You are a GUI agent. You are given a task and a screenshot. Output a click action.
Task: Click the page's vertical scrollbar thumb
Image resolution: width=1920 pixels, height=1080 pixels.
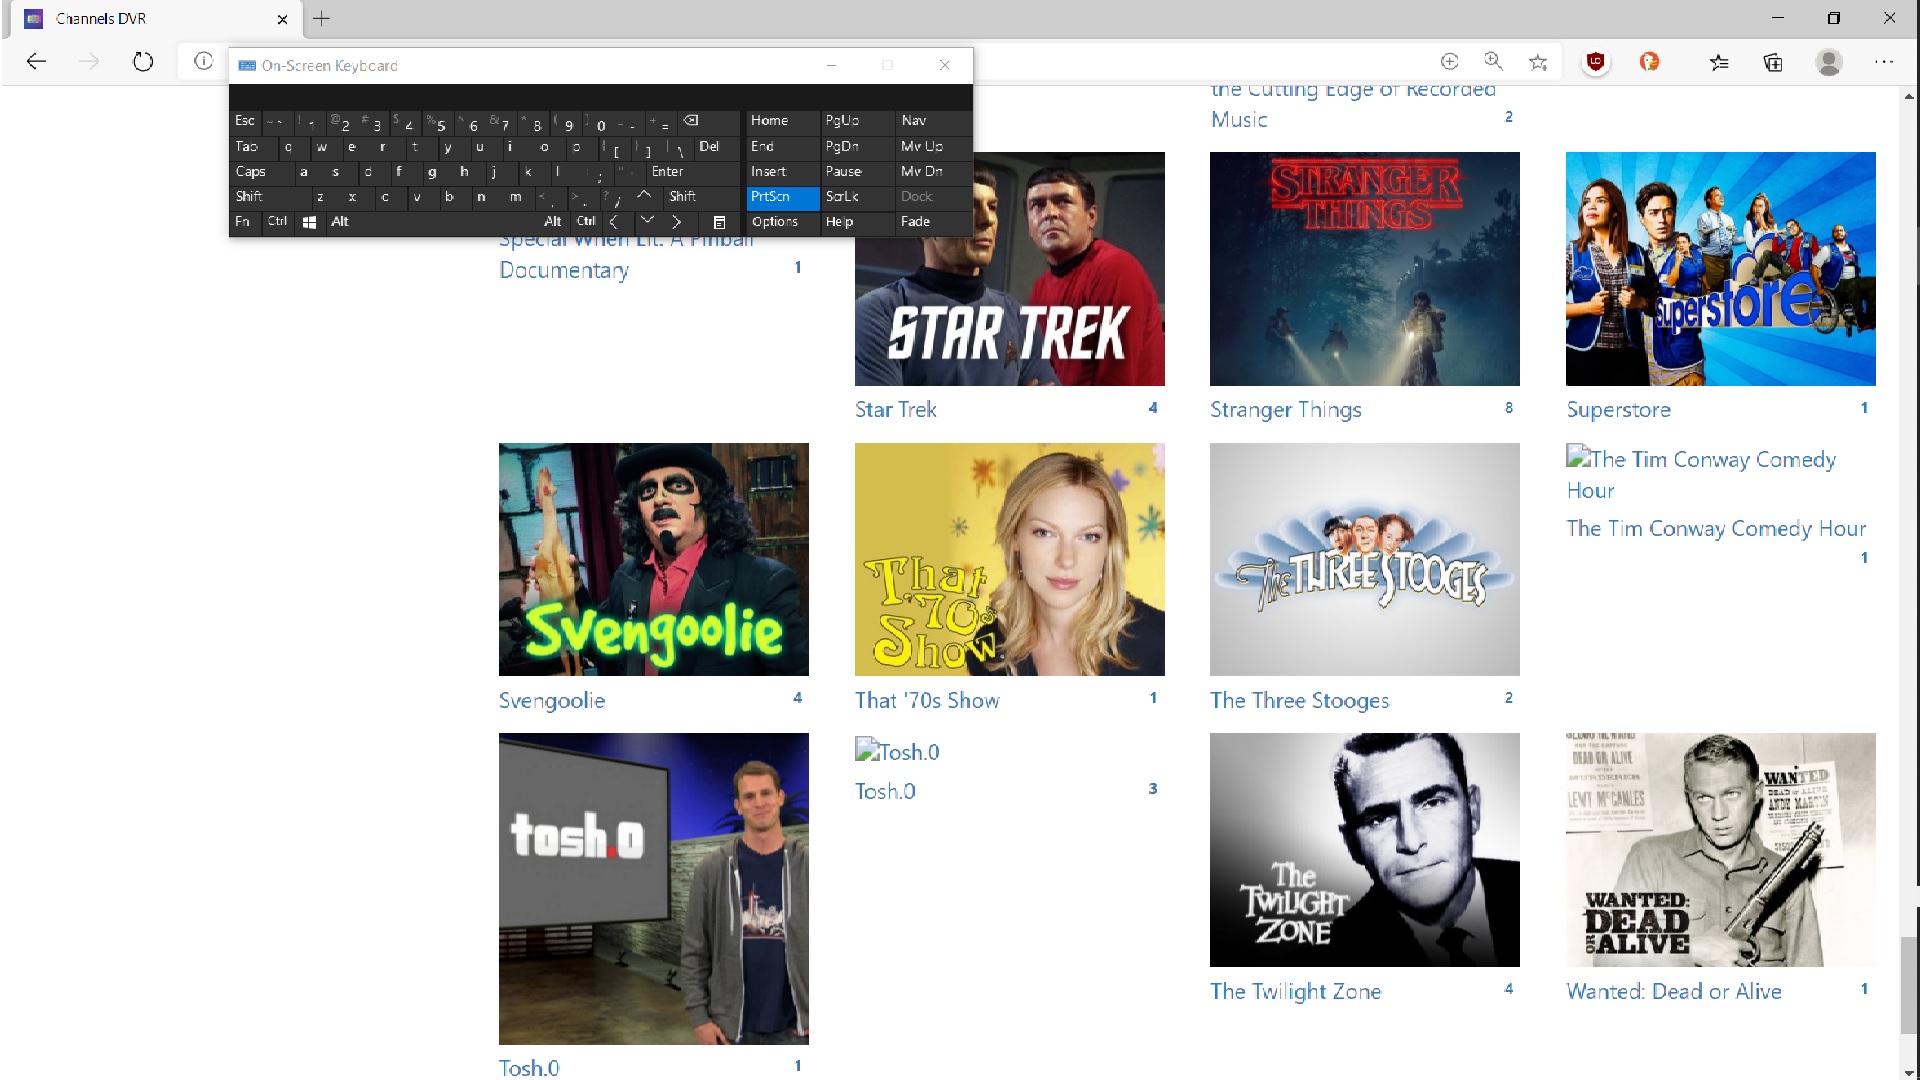click(x=1909, y=985)
